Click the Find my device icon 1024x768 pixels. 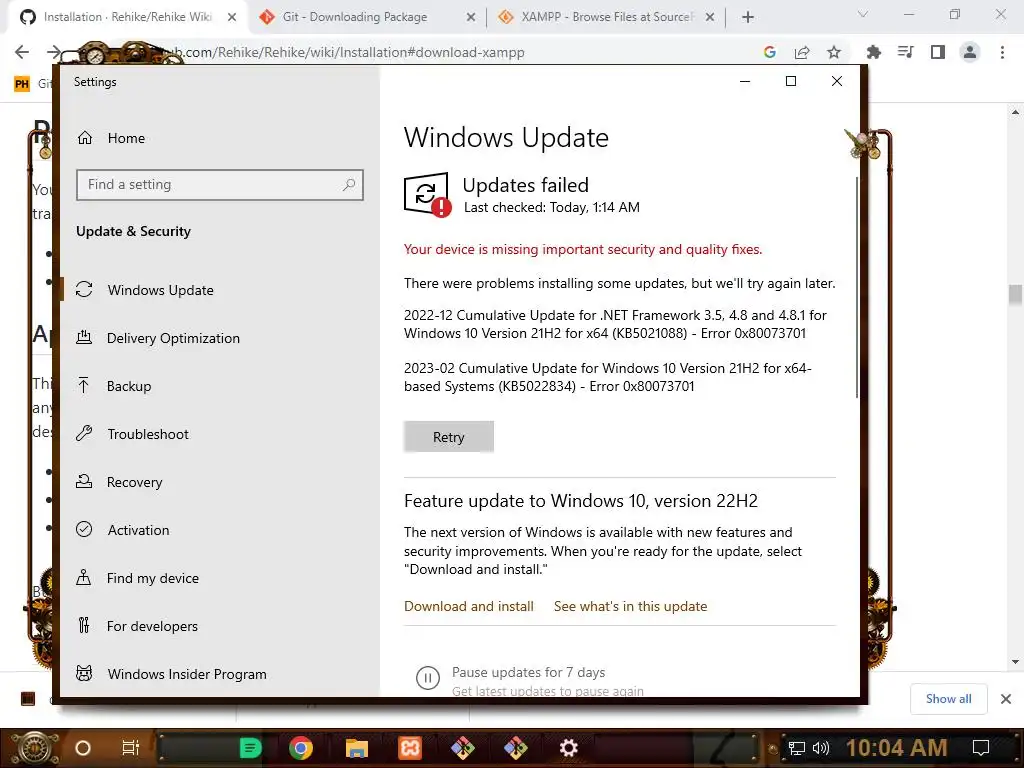(x=84, y=578)
